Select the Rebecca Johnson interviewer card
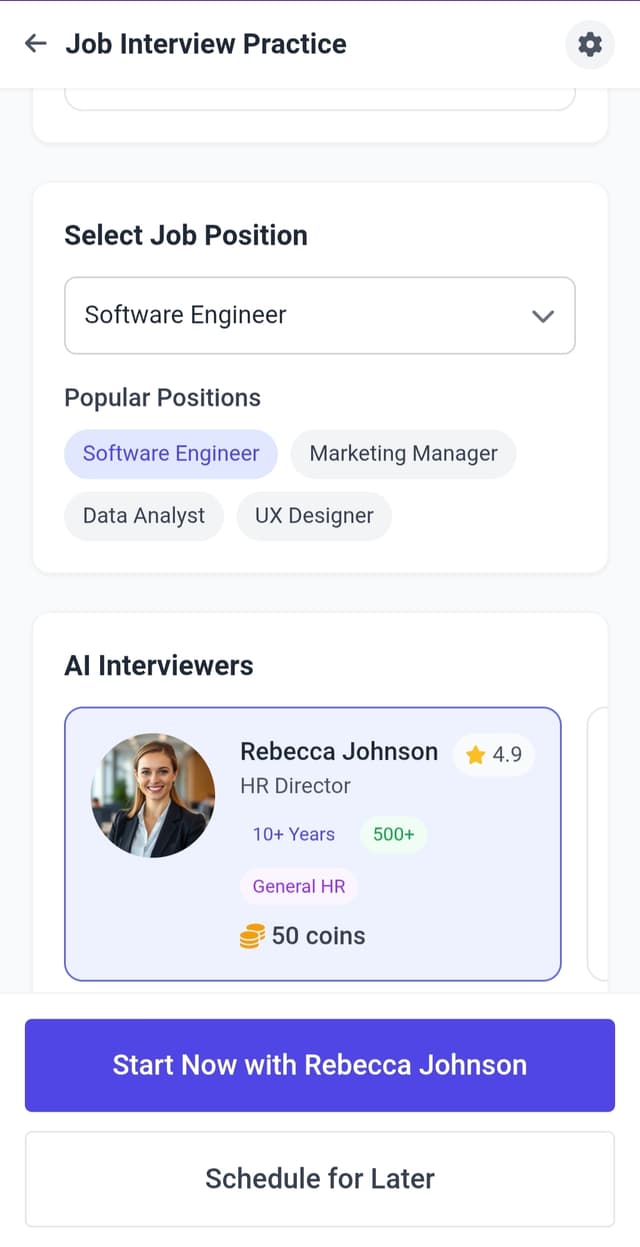 pyautogui.click(x=313, y=844)
